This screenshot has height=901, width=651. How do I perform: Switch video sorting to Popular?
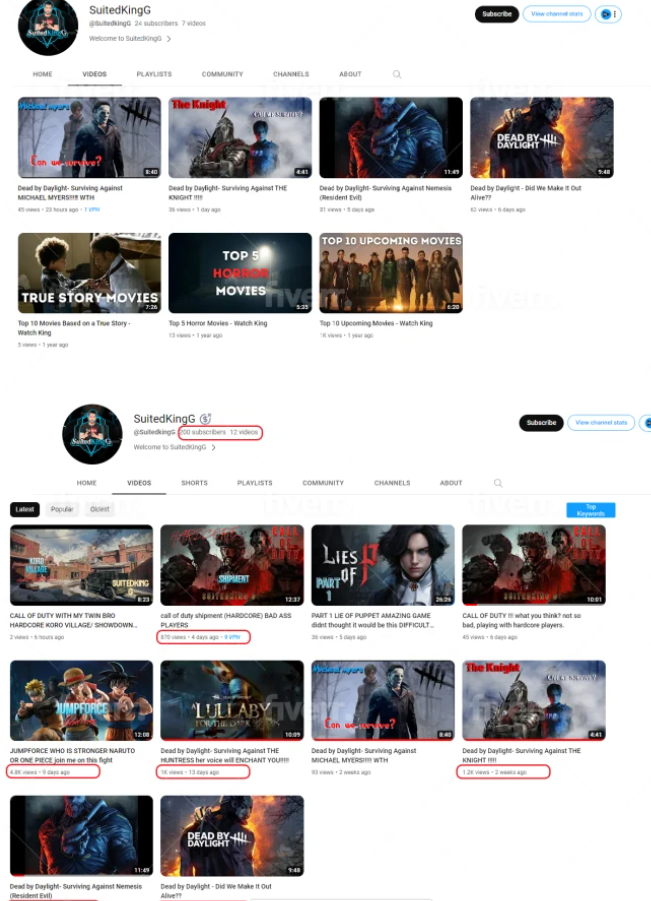(x=62, y=509)
